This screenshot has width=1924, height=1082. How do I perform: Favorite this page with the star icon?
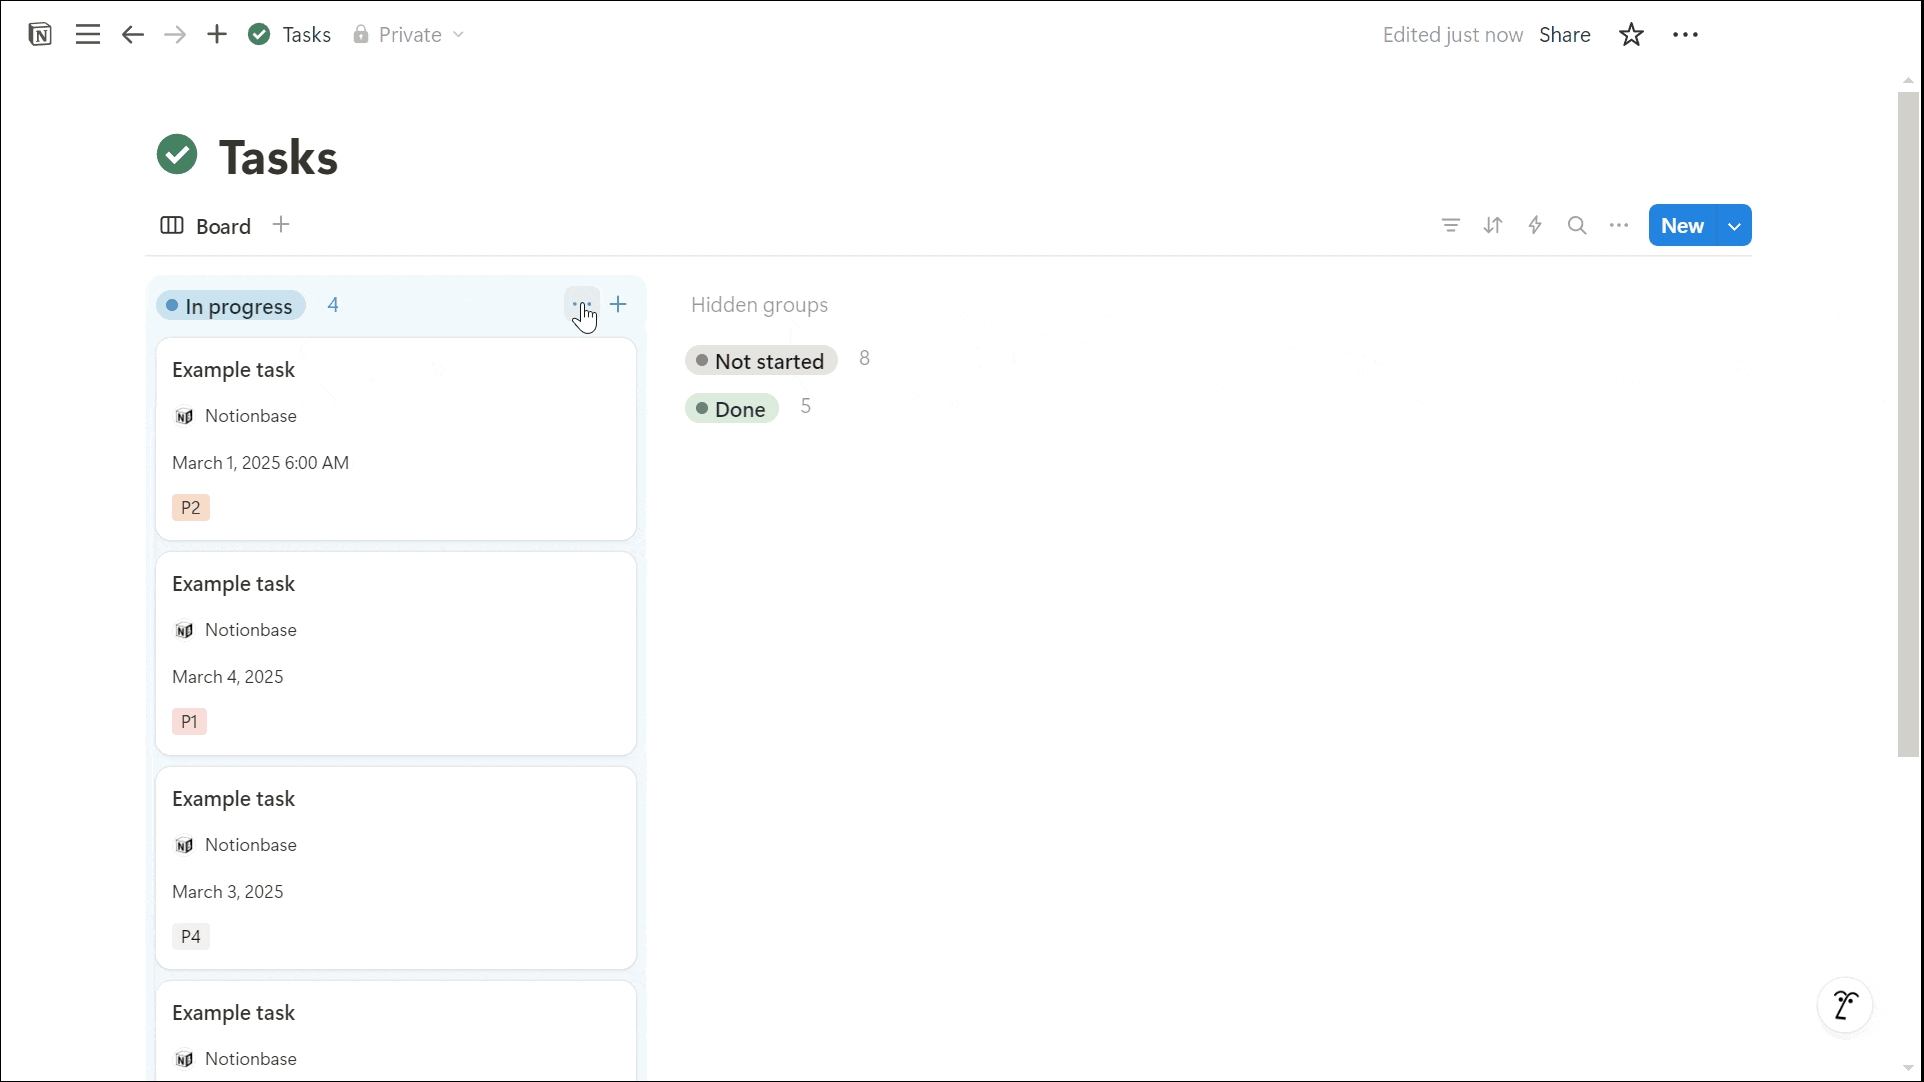coord(1631,35)
